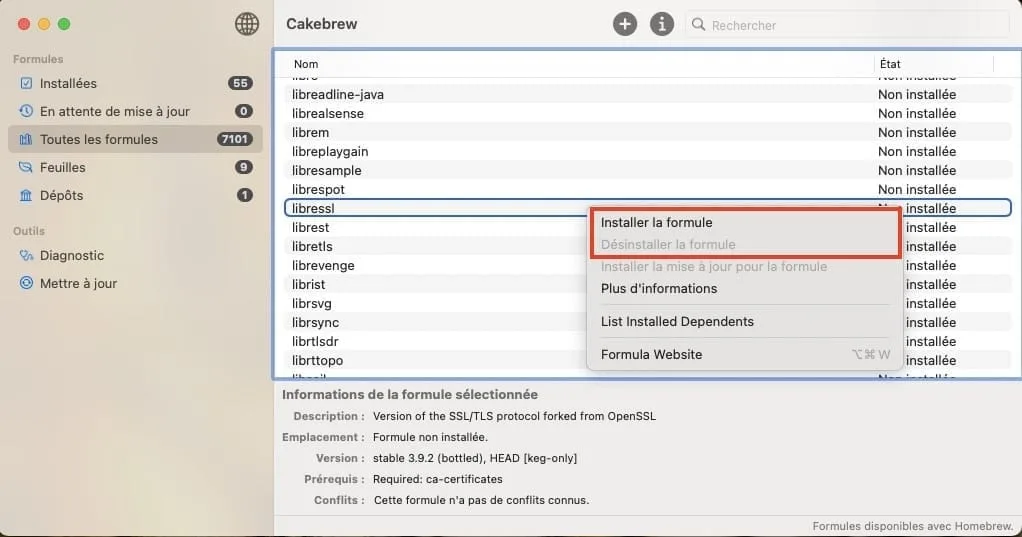
Task: Click Désinstaller la formule menu entry
Action: 744,244
